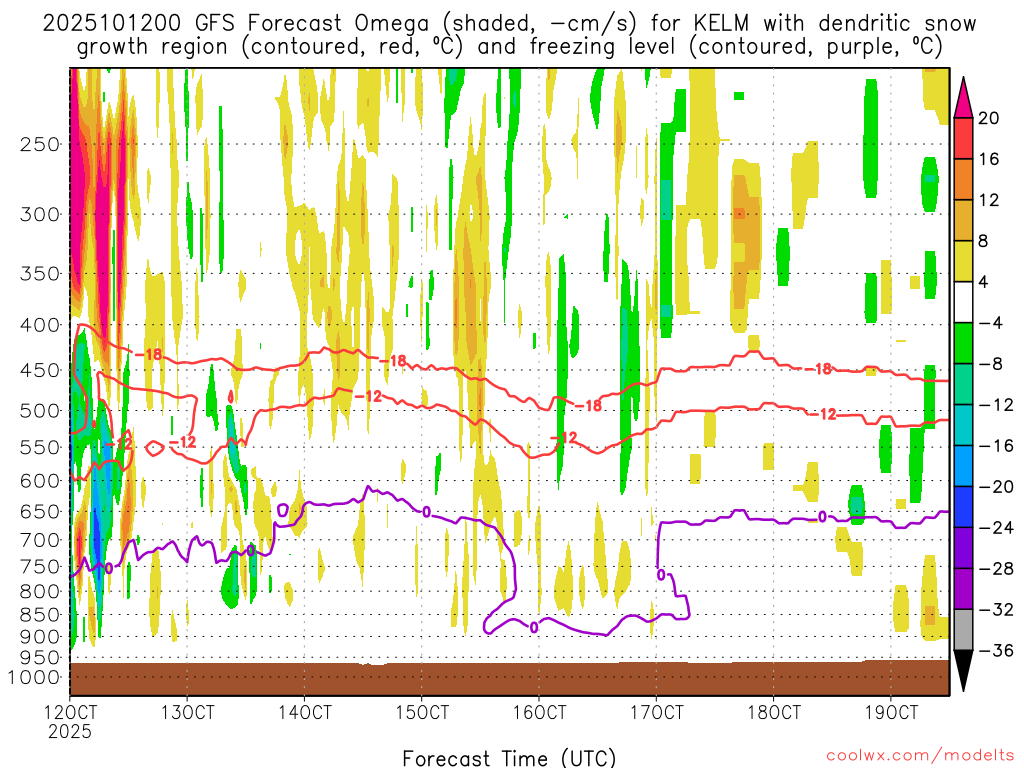Viewport: 1024px width, 768px height.
Task: Click the colorbar value label 8
Action: [984, 241]
